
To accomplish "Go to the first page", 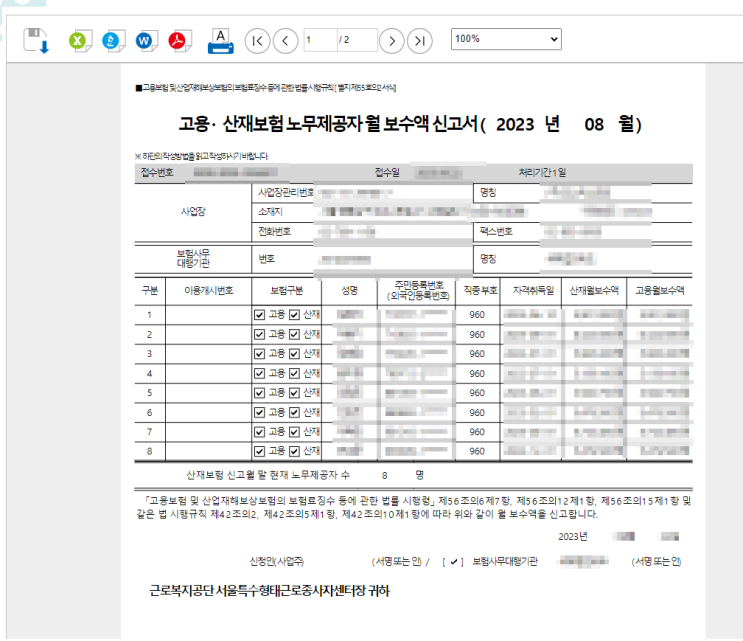I will 257,41.
